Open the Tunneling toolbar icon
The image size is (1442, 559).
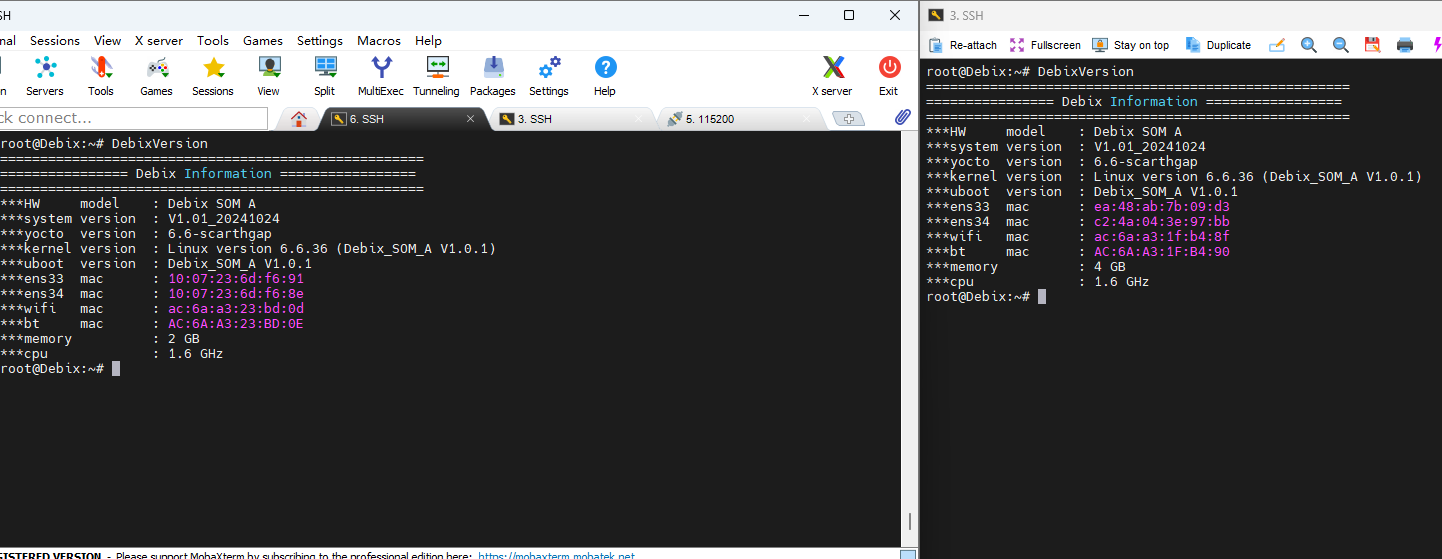point(437,76)
